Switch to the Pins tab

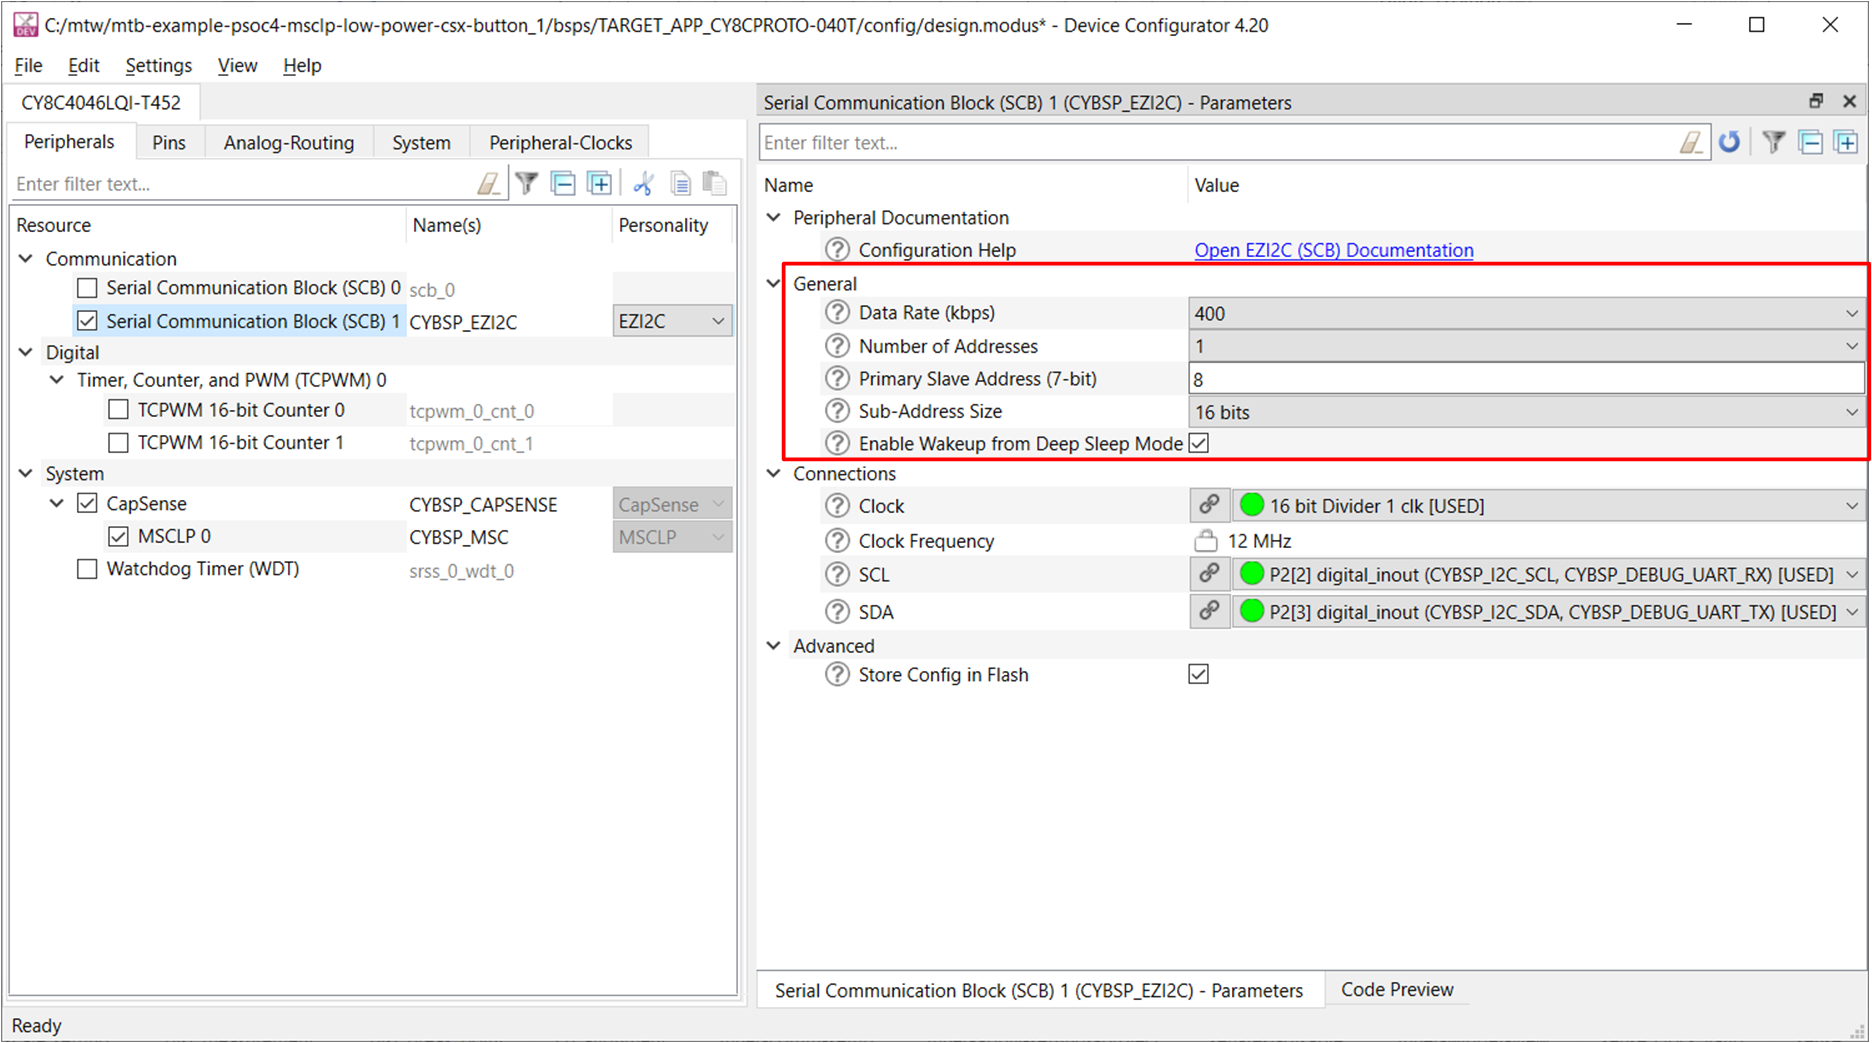coord(169,142)
